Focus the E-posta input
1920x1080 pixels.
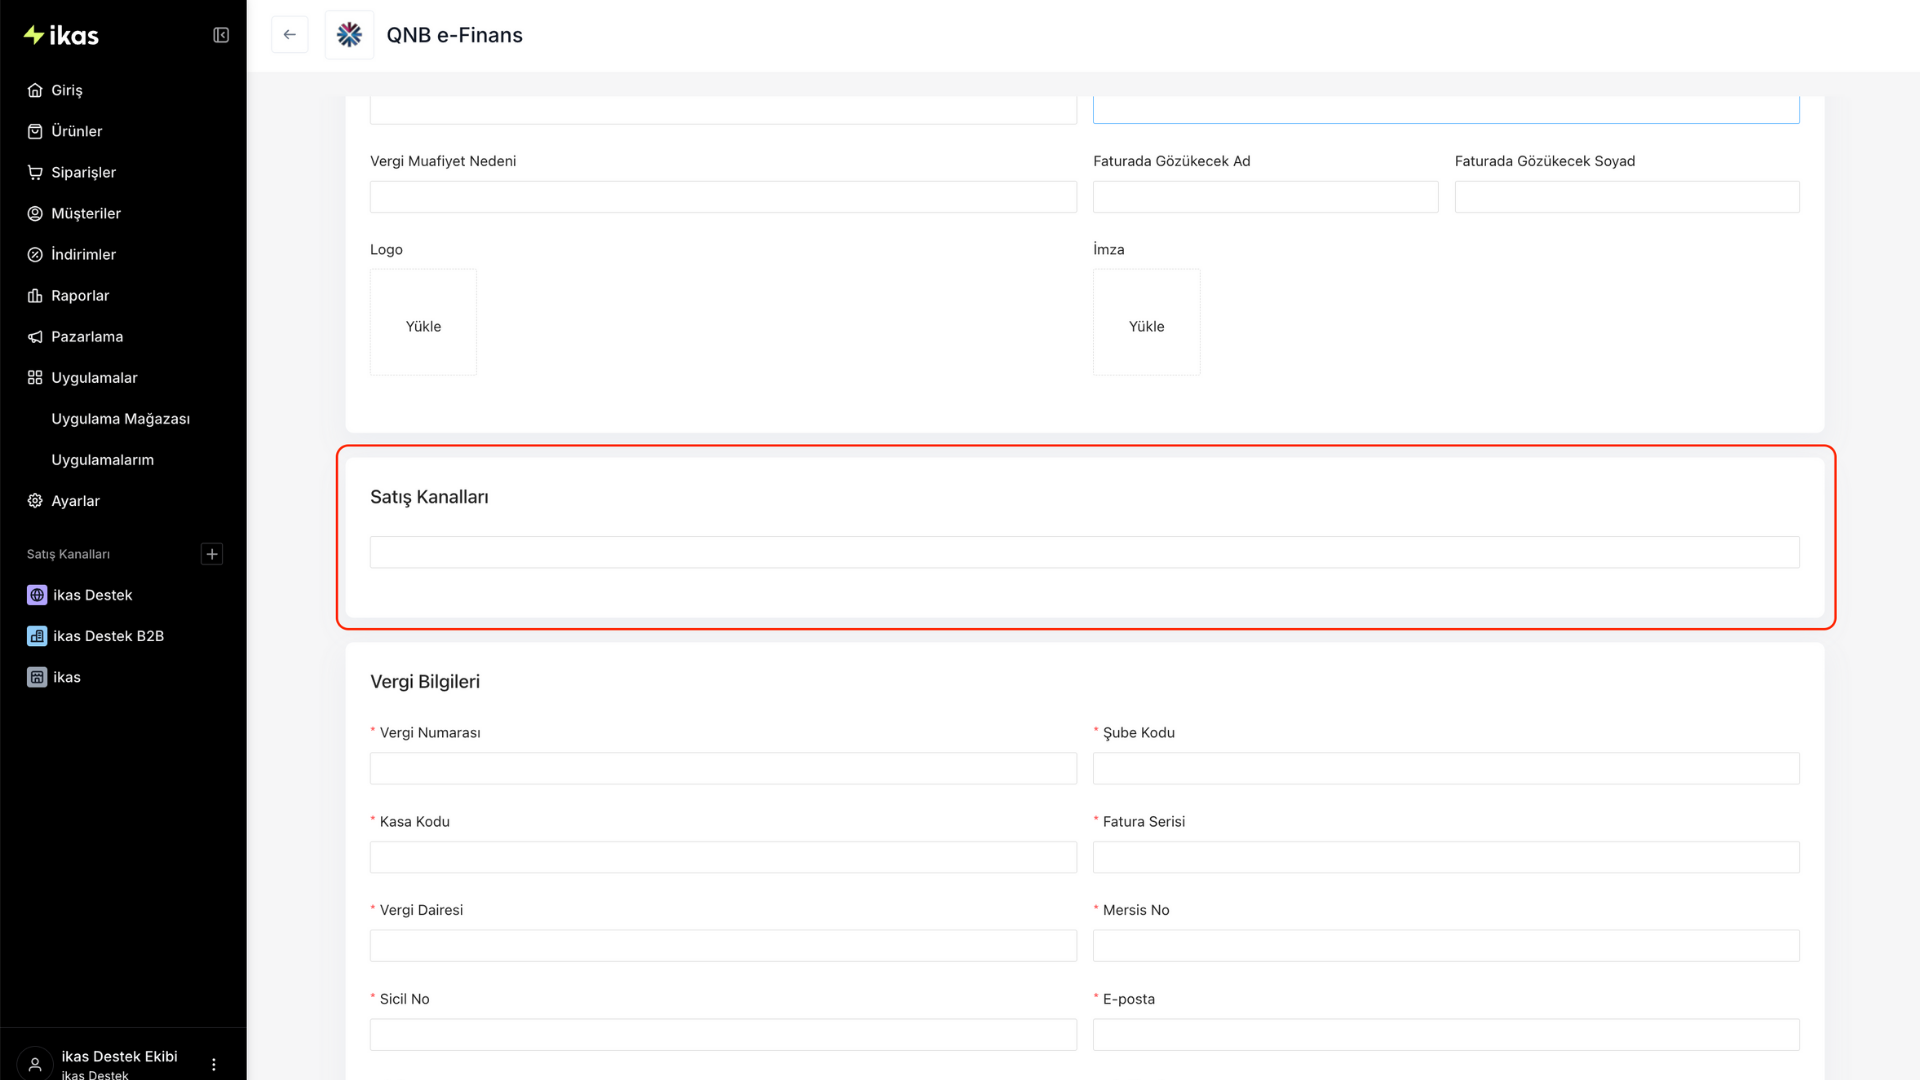(x=1446, y=1034)
